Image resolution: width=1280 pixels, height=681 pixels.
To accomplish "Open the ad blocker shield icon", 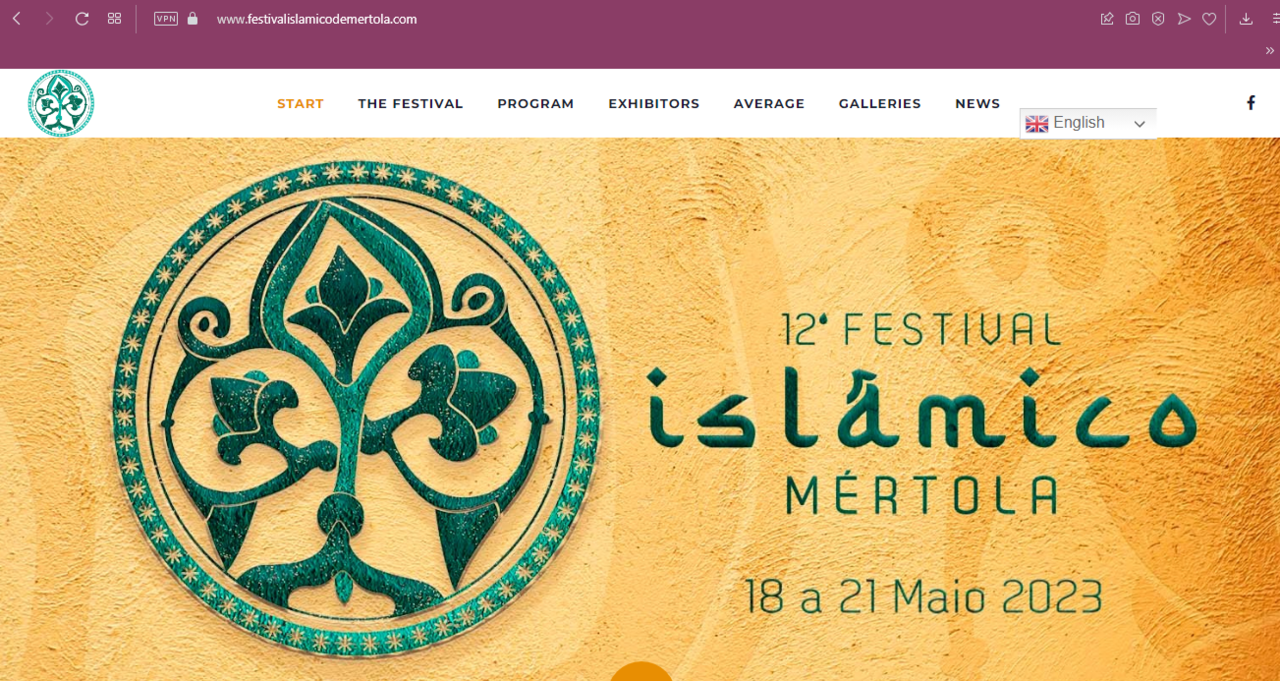I will [1158, 18].
